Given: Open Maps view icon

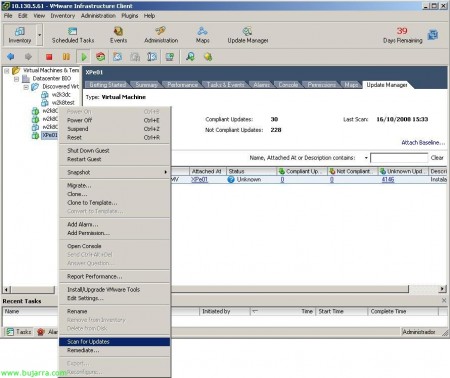Looking at the screenshot, I should point(202,35).
